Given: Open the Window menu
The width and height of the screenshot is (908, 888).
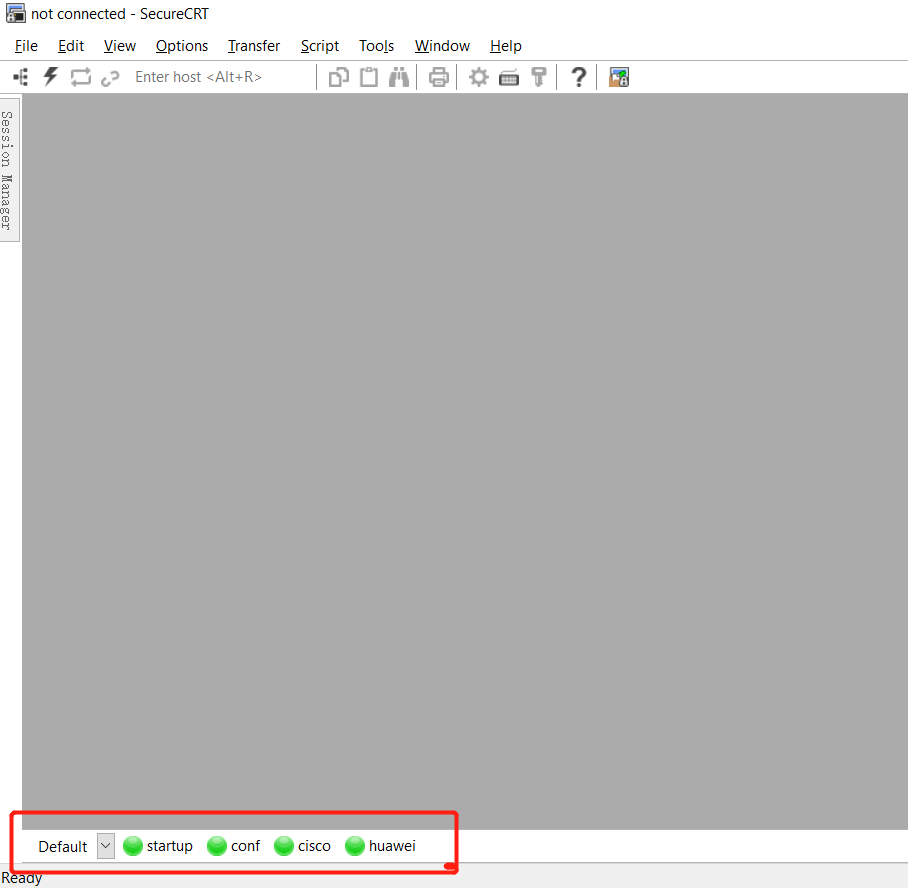Looking at the screenshot, I should (x=442, y=46).
